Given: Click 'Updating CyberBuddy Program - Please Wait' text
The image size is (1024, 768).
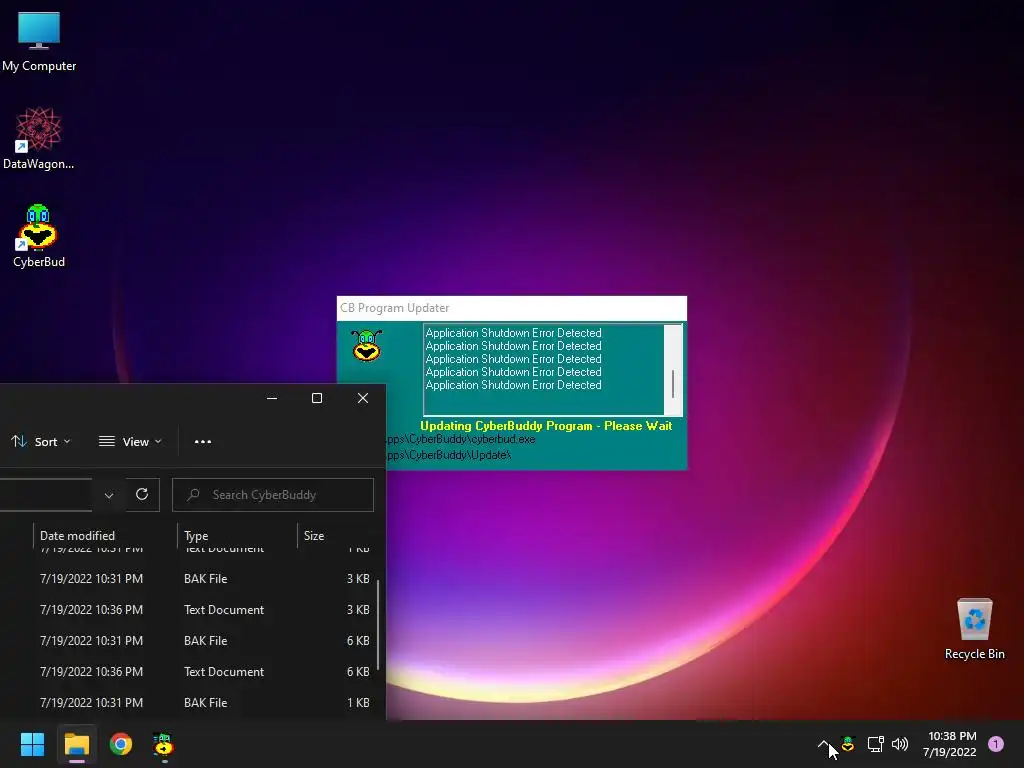Looking at the screenshot, I should (x=546, y=426).
